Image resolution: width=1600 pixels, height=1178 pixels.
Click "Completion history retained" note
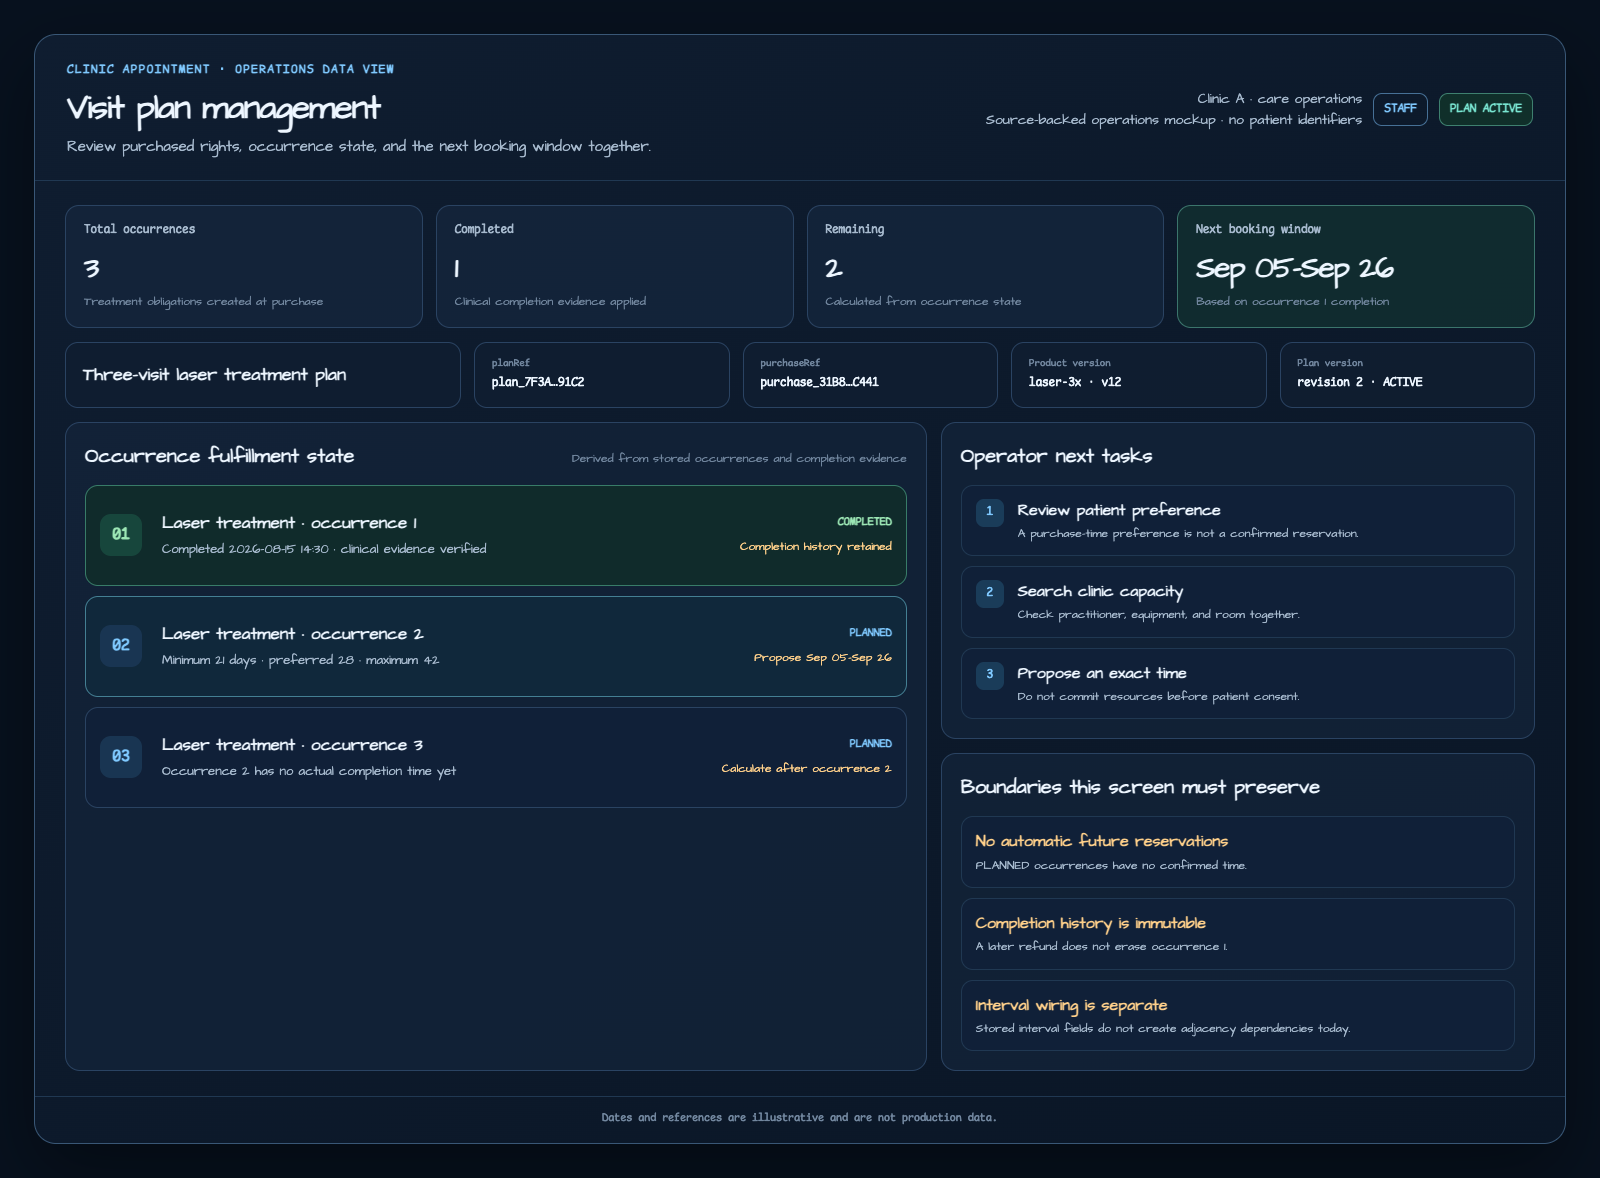(x=815, y=547)
